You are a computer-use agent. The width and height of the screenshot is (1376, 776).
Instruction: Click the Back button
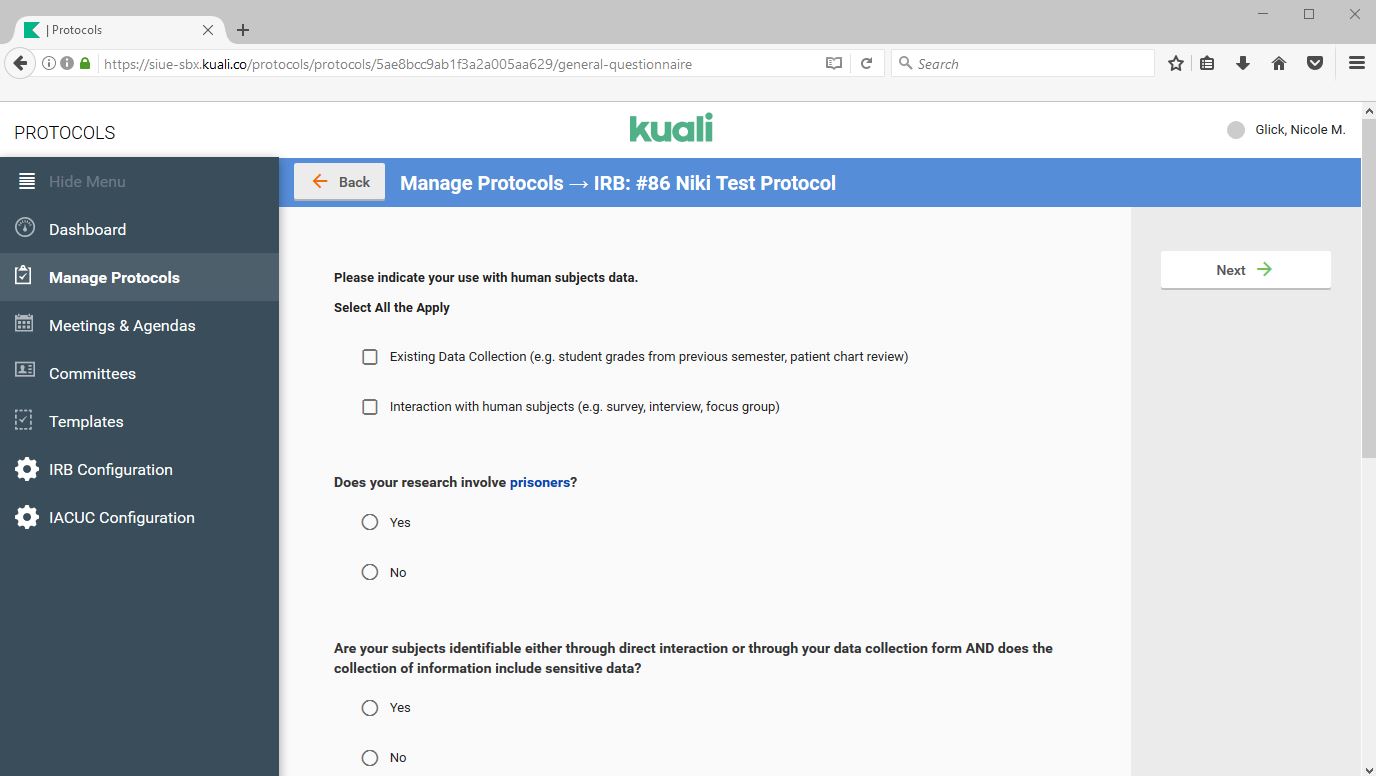point(340,182)
